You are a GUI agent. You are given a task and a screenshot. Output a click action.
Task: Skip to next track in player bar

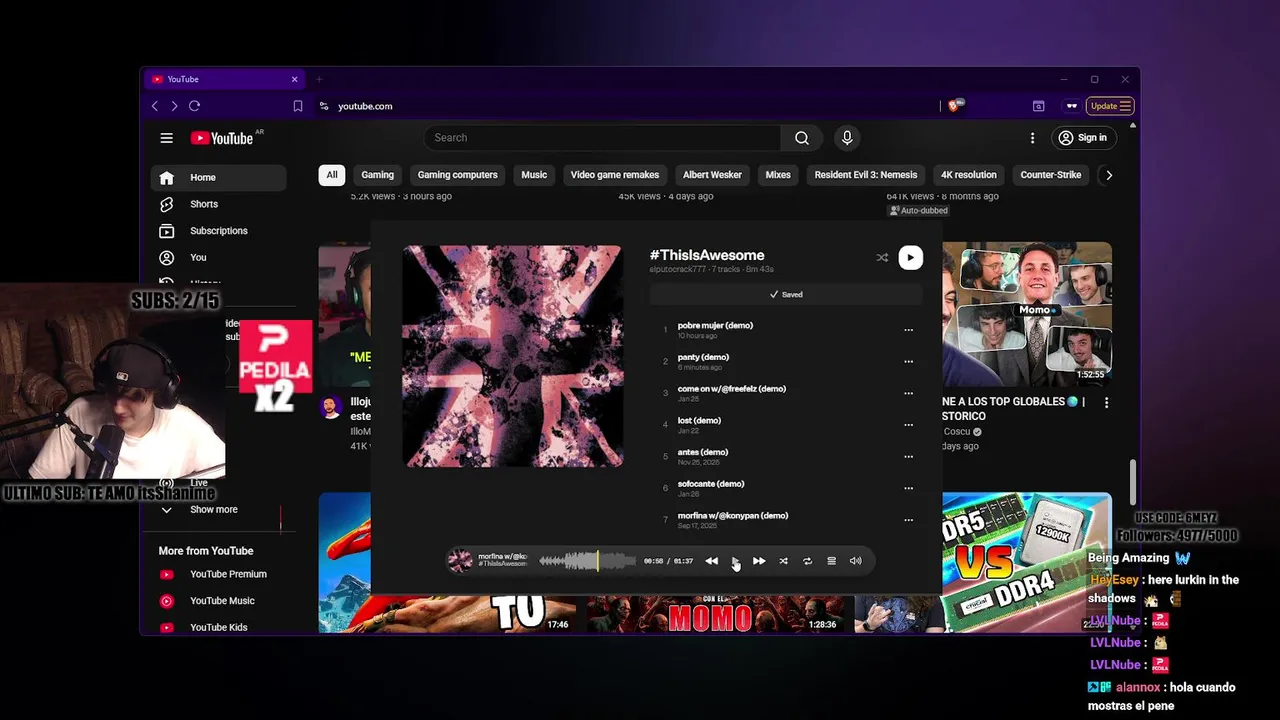coord(759,561)
